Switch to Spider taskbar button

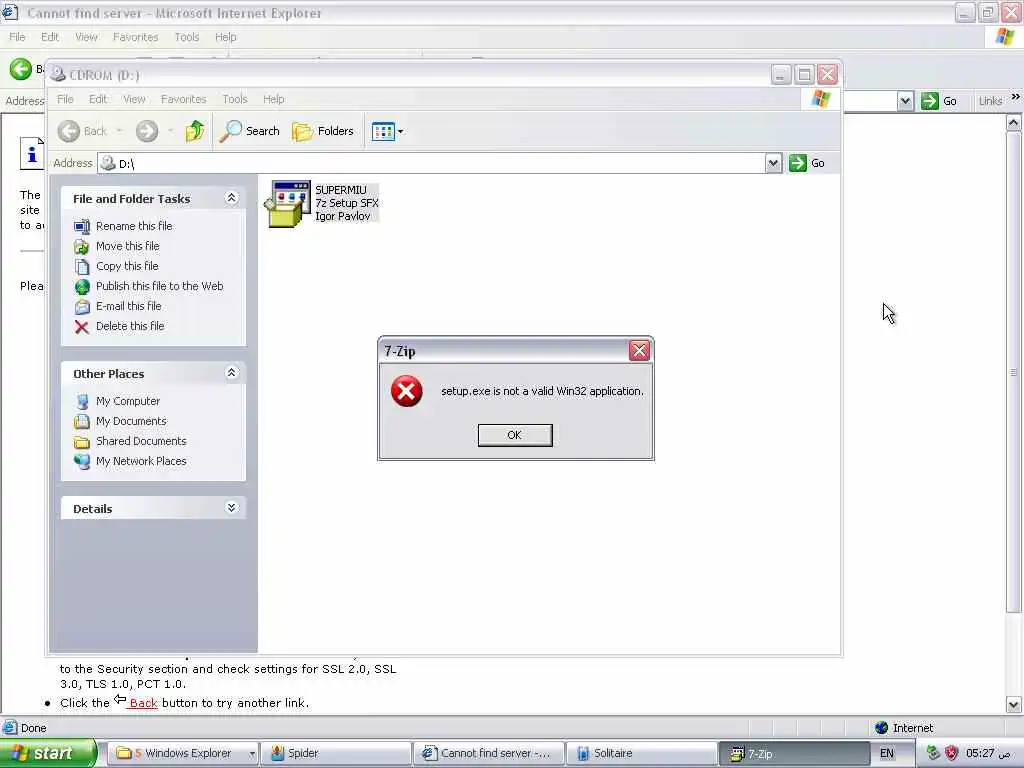tap(336, 753)
